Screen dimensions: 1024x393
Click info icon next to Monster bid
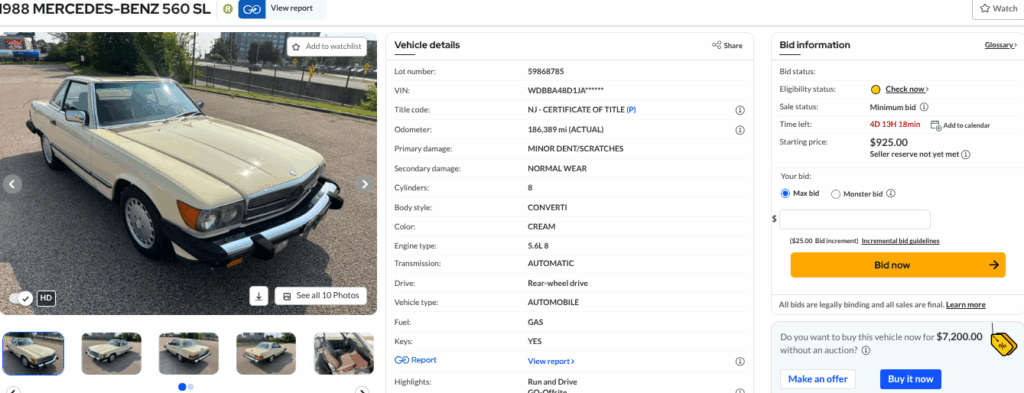891,194
